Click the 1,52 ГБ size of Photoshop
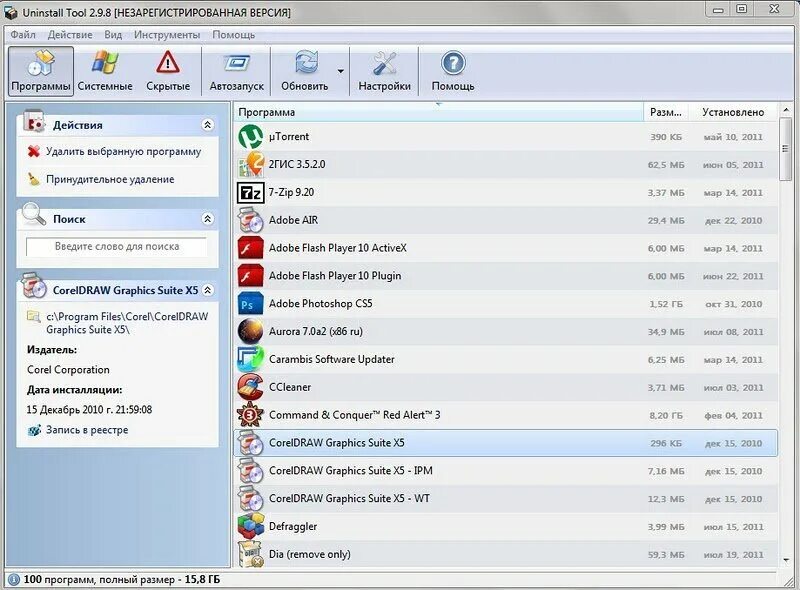This screenshot has width=800, height=590. pos(666,304)
